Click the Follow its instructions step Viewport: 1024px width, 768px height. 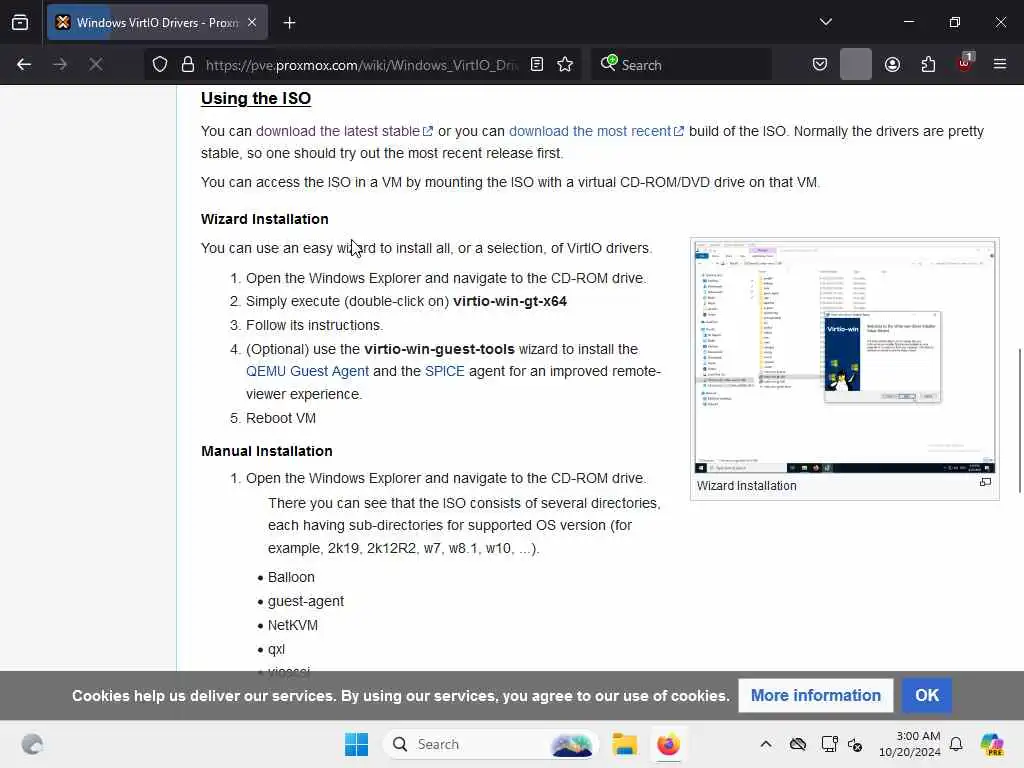[x=314, y=325]
